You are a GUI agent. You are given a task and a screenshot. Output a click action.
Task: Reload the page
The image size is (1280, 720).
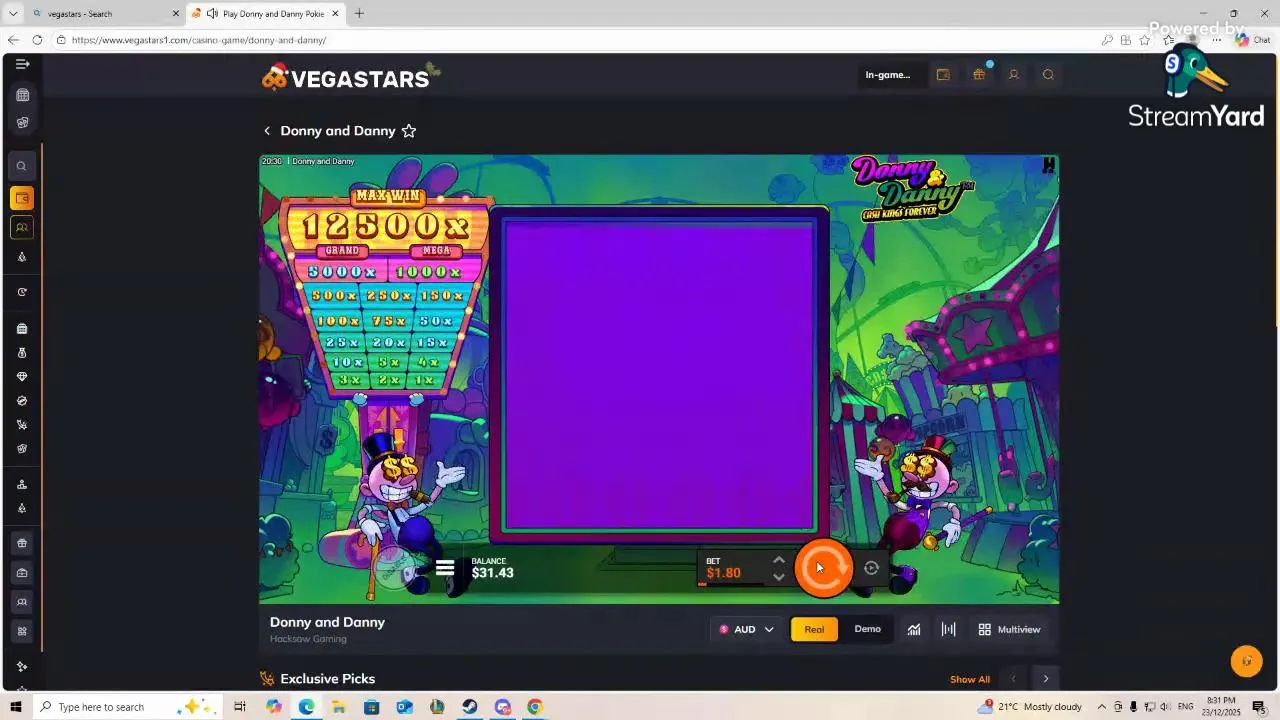pyautogui.click(x=37, y=40)
